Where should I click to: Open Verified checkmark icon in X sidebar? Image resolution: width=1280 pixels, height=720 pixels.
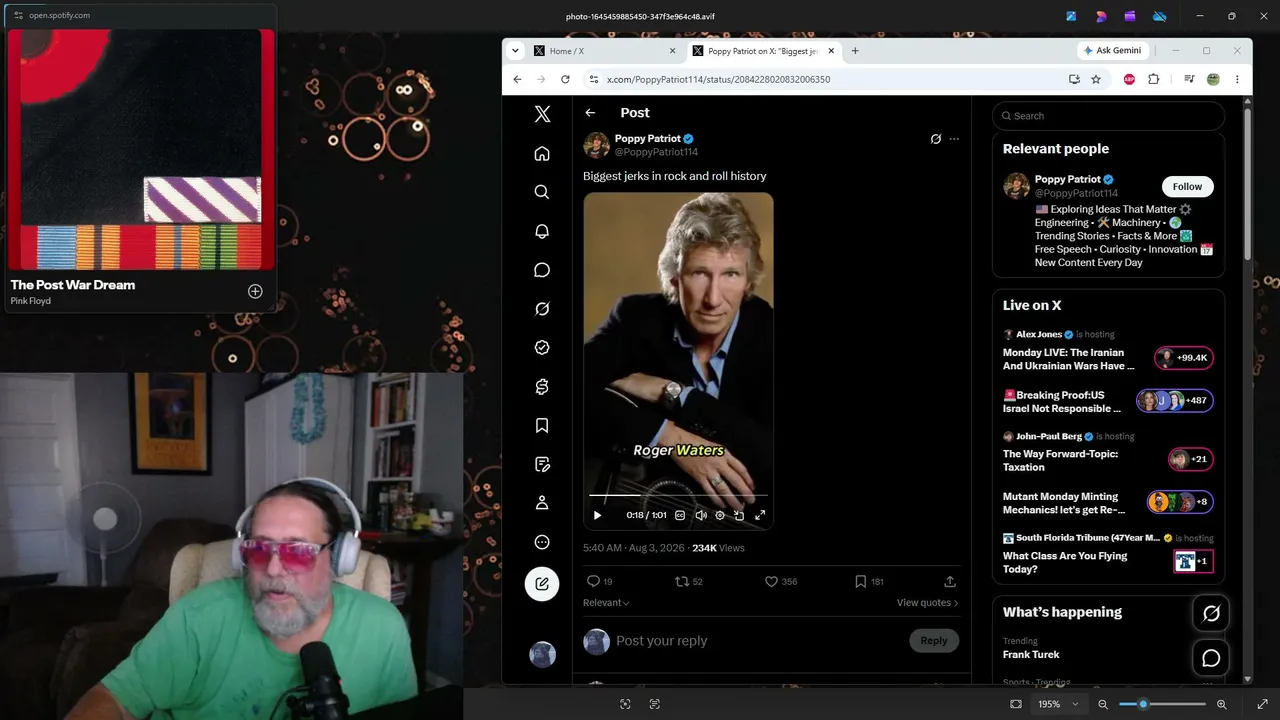542,348
